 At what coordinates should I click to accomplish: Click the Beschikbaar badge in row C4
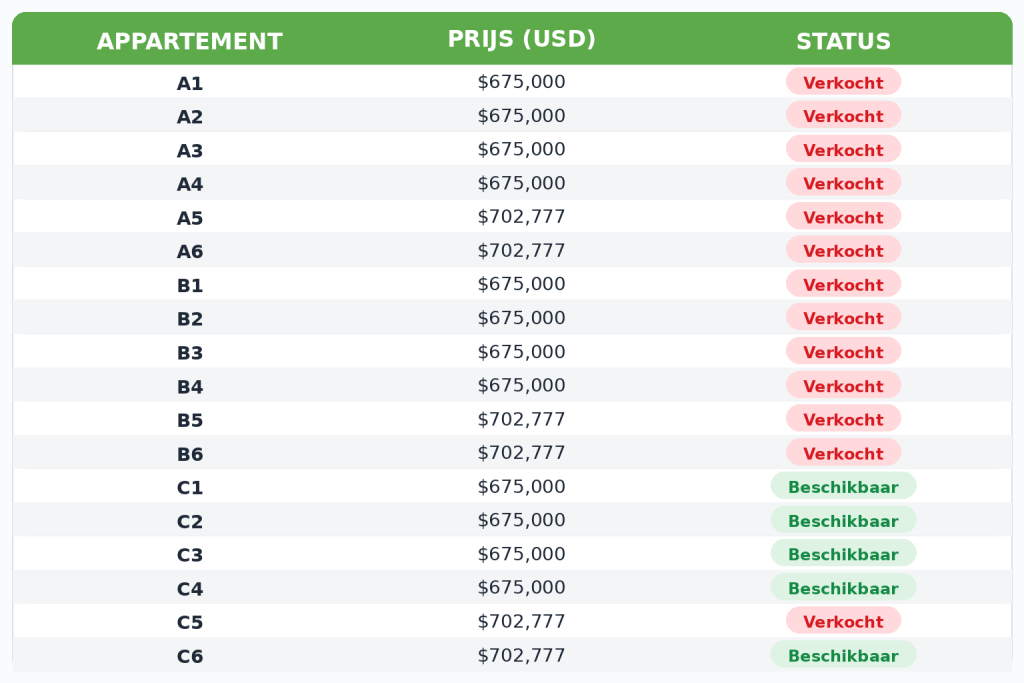coord(843,588)
